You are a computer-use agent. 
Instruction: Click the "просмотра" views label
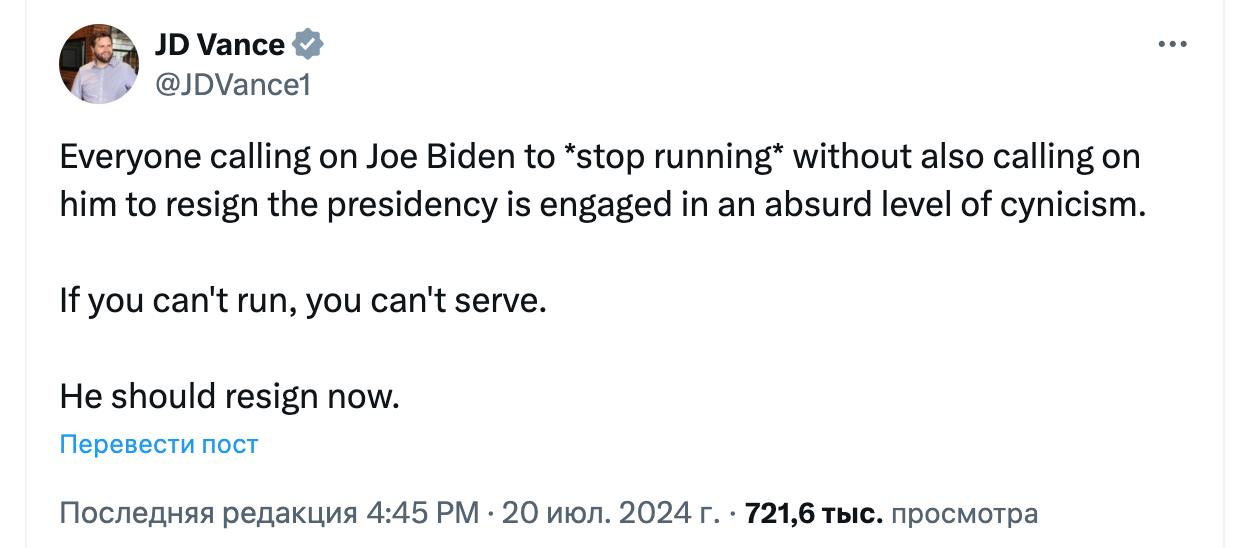(964, 514)
